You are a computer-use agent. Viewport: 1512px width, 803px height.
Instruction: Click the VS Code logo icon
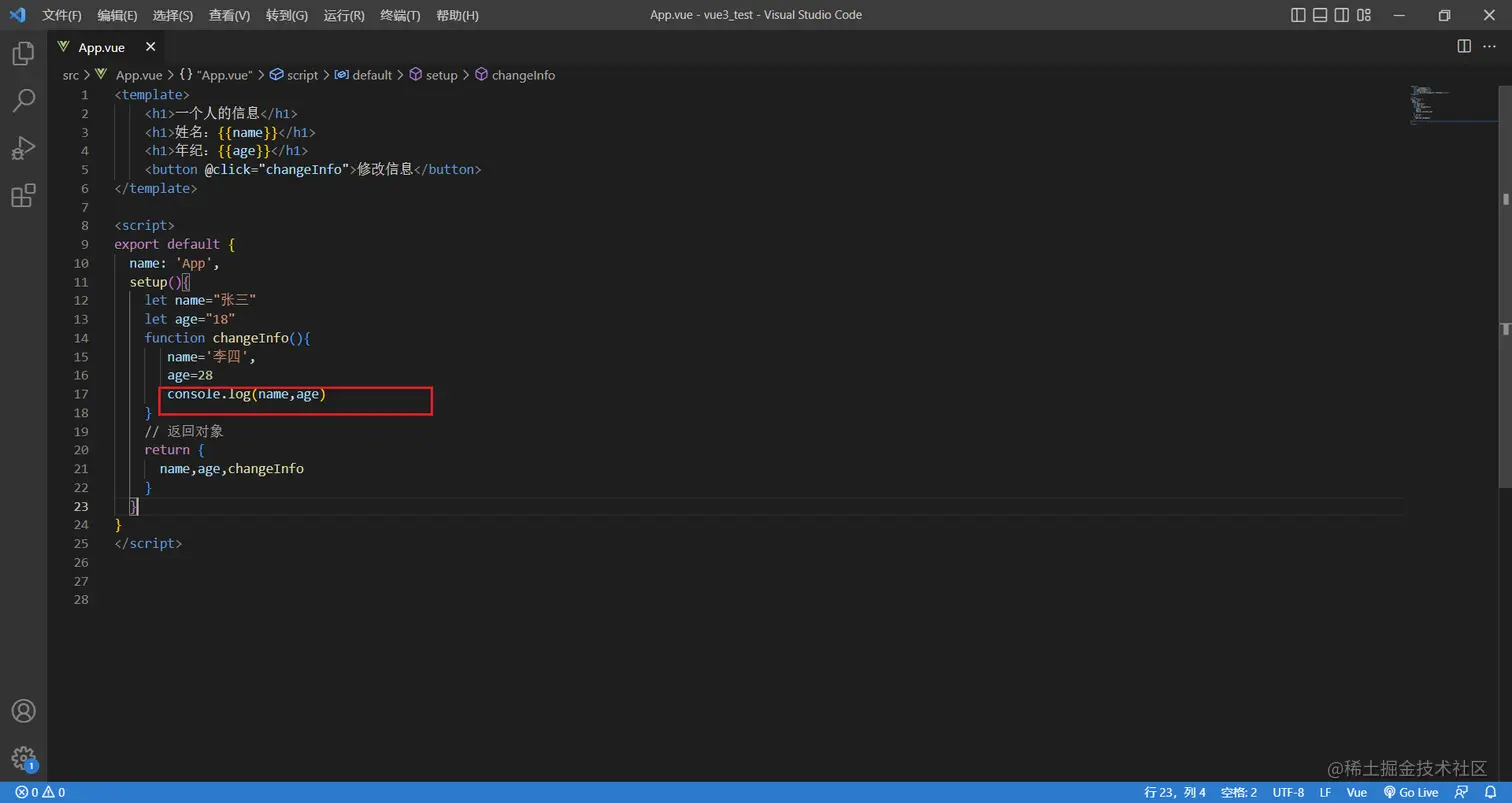tap(17, 15)
